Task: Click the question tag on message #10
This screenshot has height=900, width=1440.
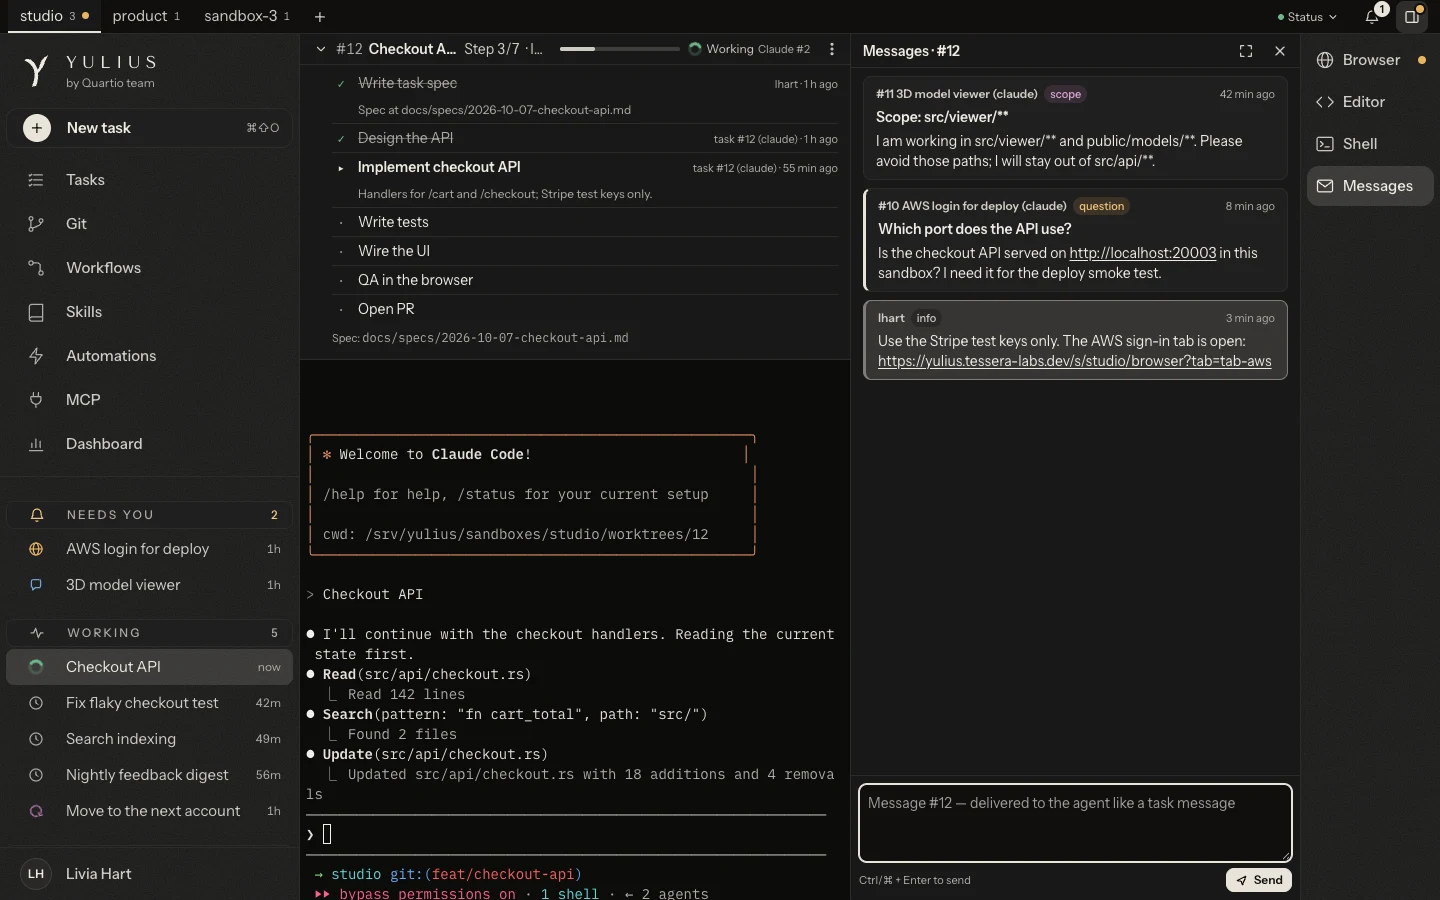Action: tap(1101, 206)
